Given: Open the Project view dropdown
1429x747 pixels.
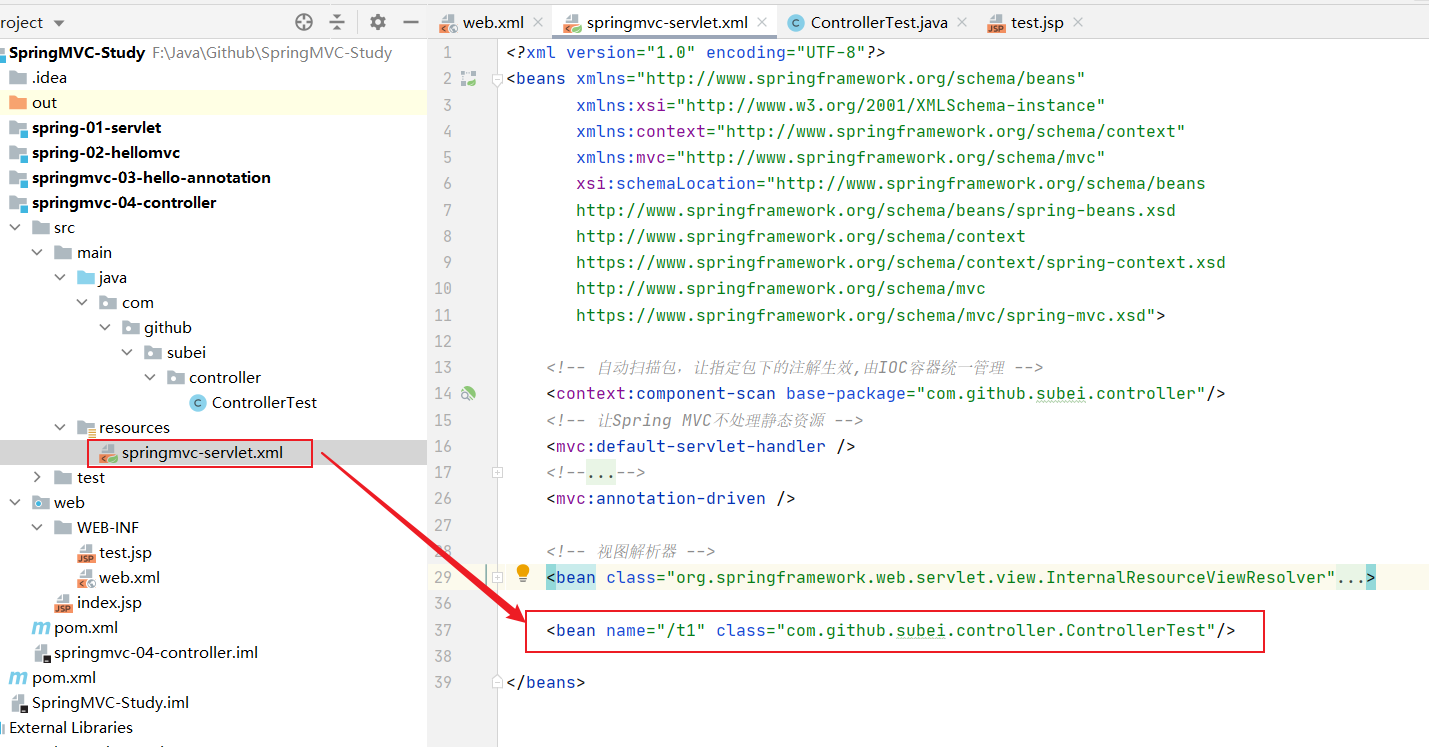Looking at the screenshot, I should (58, 22).
